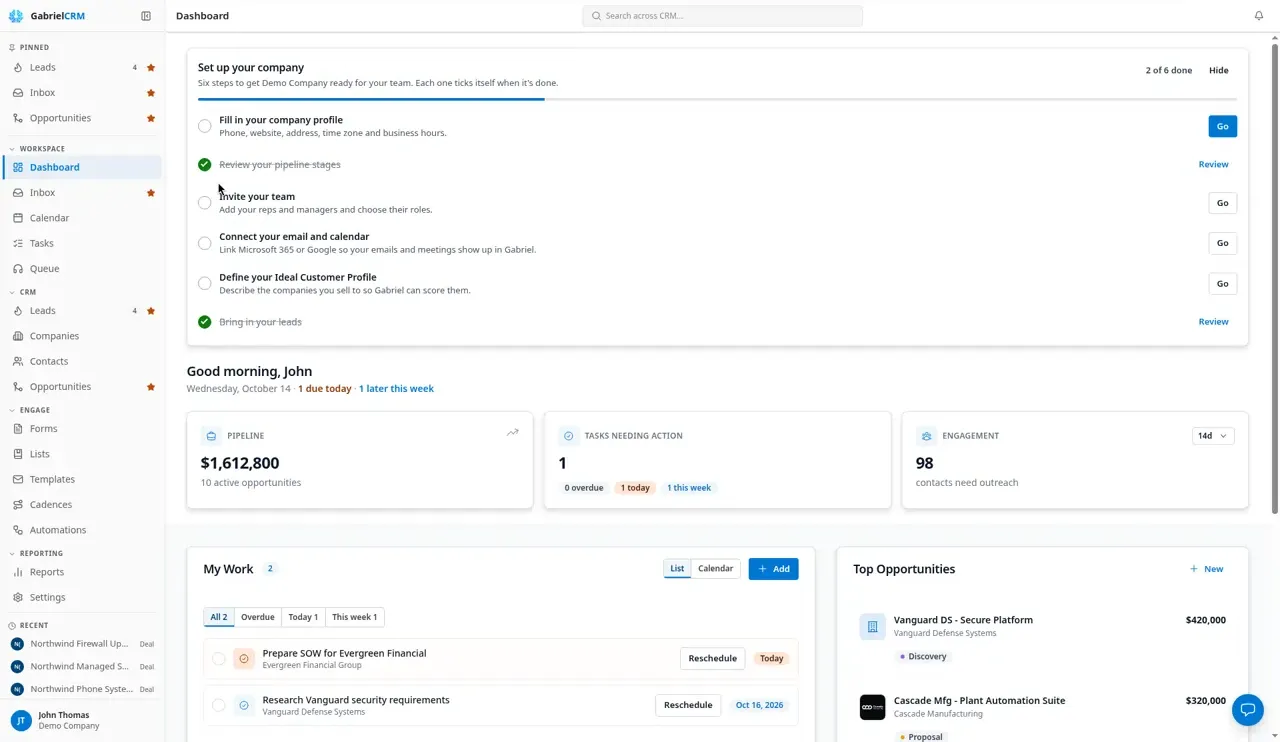Open Tasks from the sidebar

80,243
